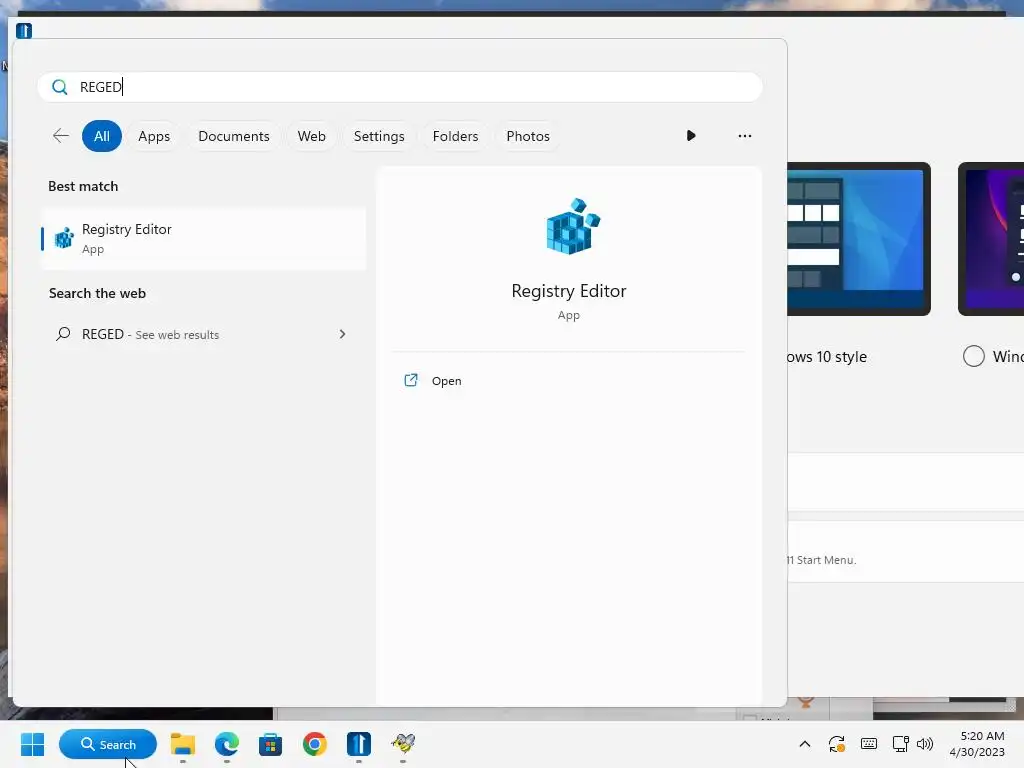Switch to the Documents filter tab
1024x768 pixels.
(234, 136)
